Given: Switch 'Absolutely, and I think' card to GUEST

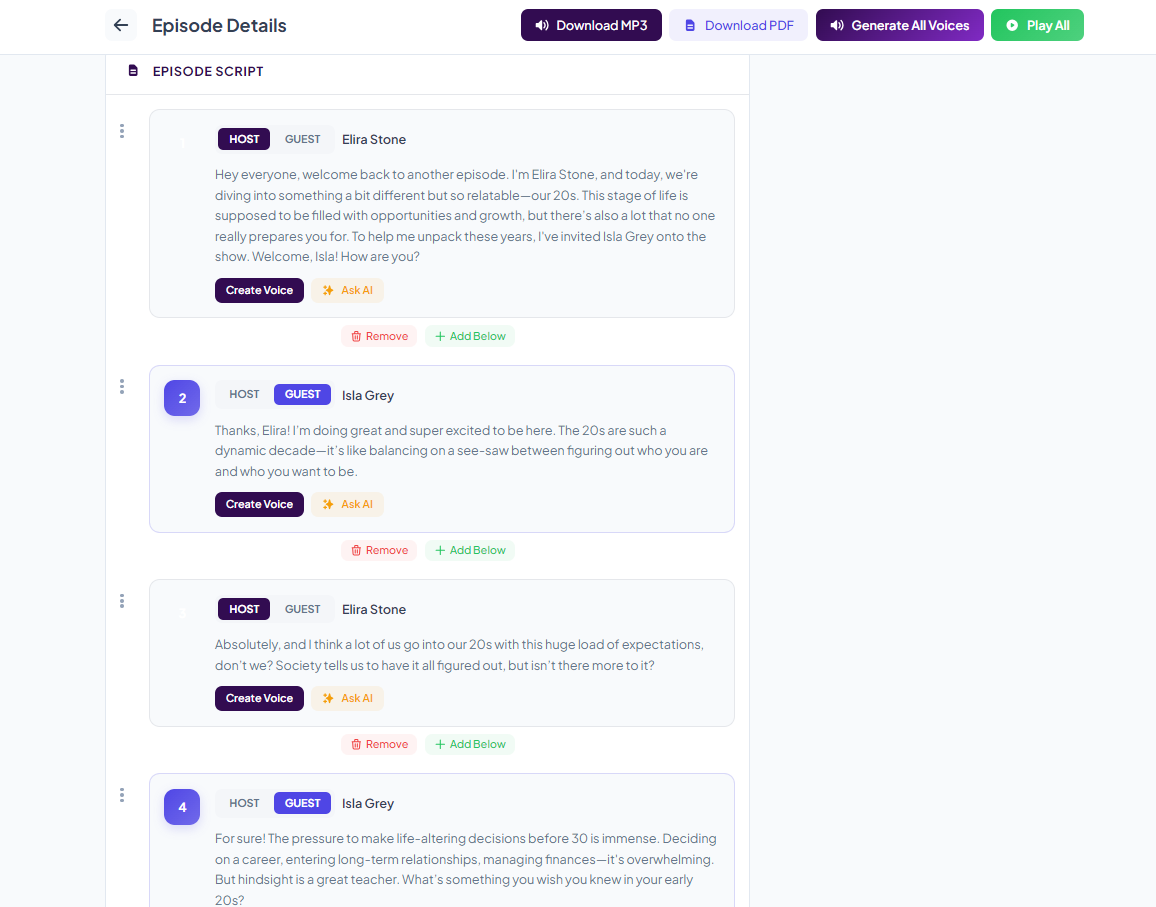Looking at the screenshot, I should pyautogui.click(x=302, y=609).
